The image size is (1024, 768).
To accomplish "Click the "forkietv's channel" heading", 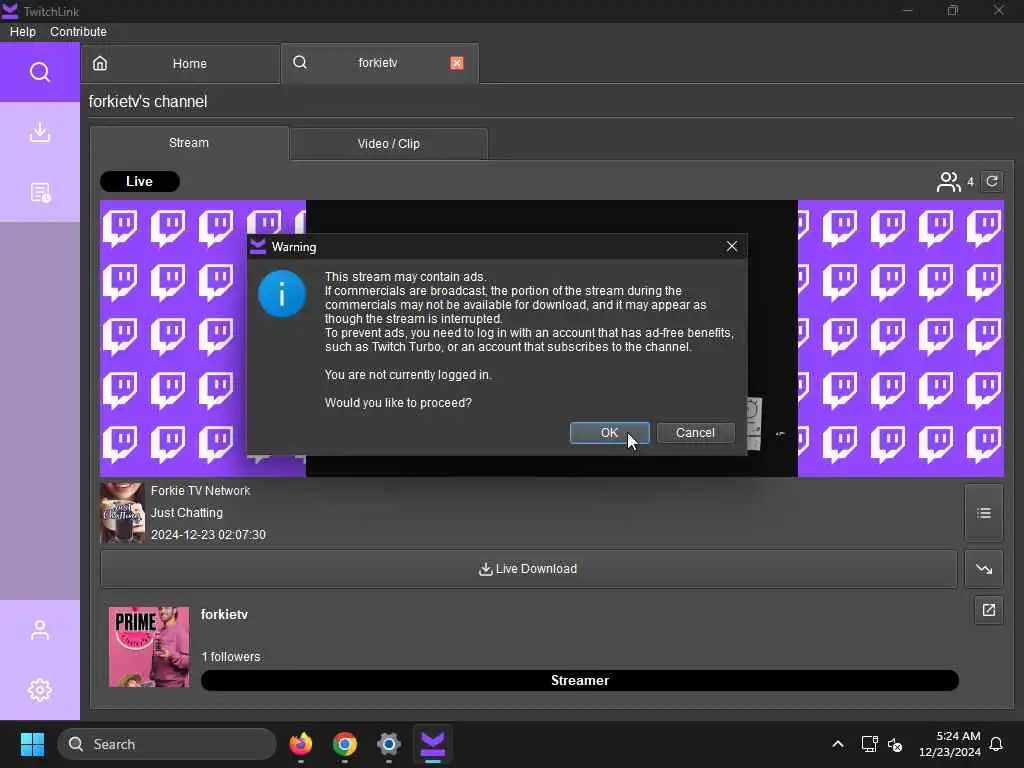I will click(x=148, y=102).
